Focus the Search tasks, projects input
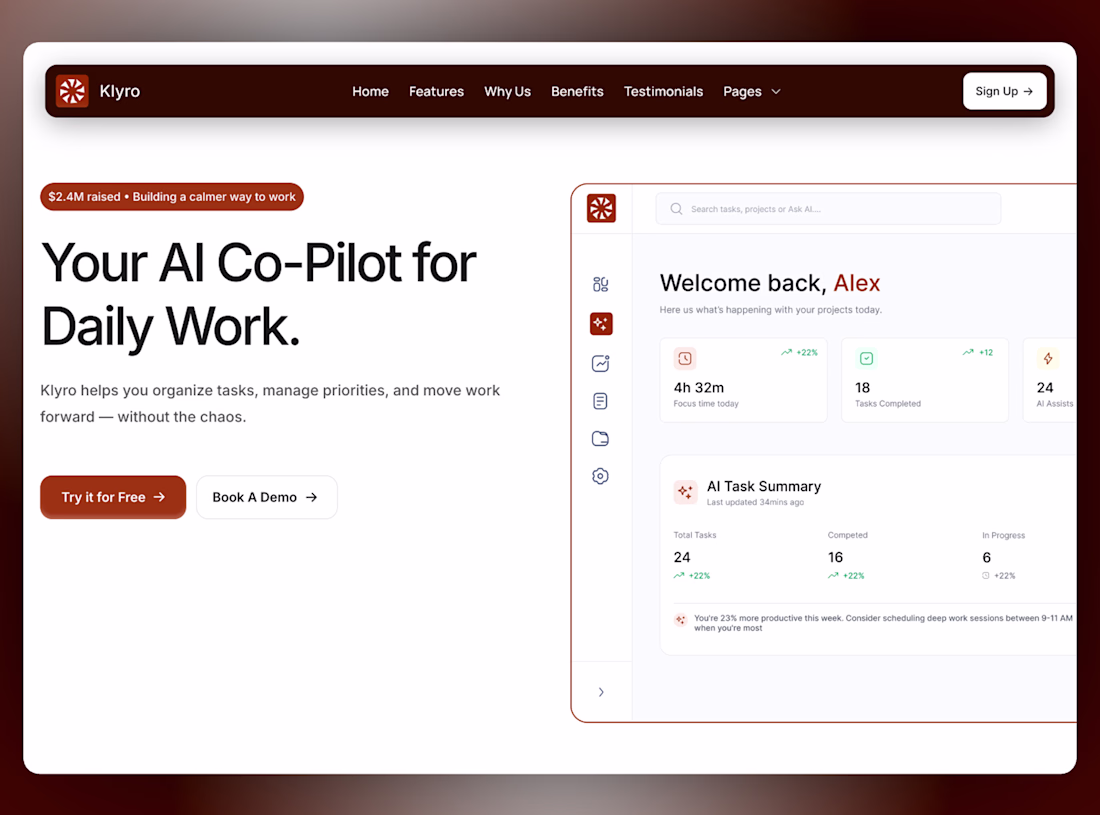 click(829, 208)
